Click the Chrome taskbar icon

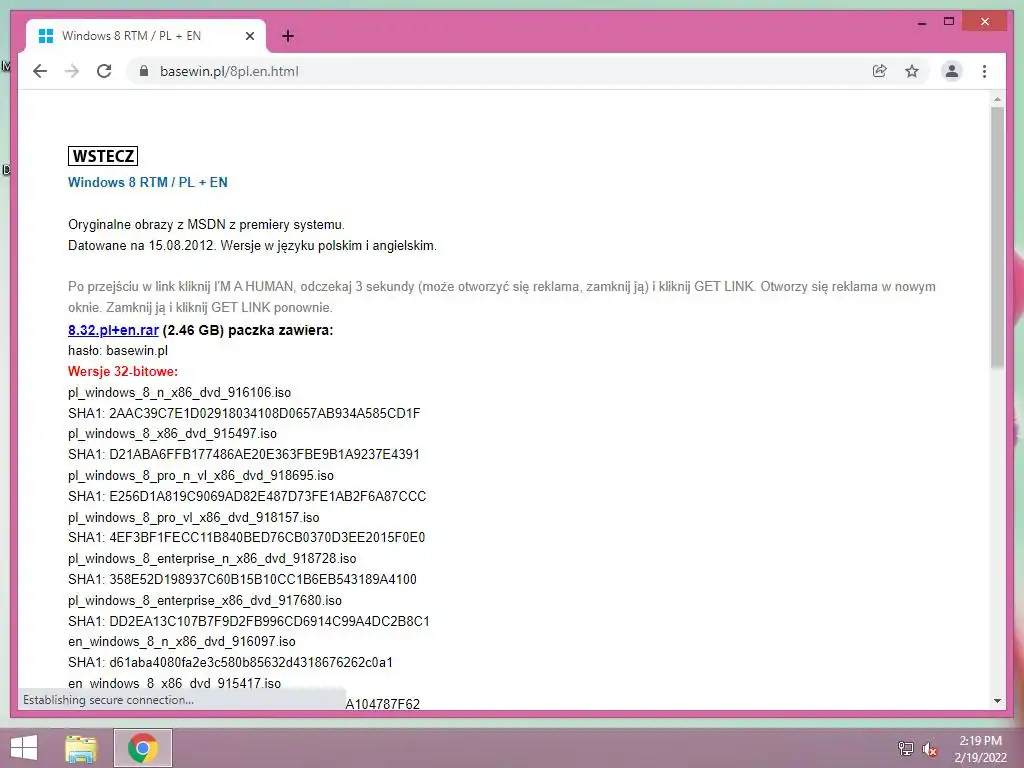[142, 748]
